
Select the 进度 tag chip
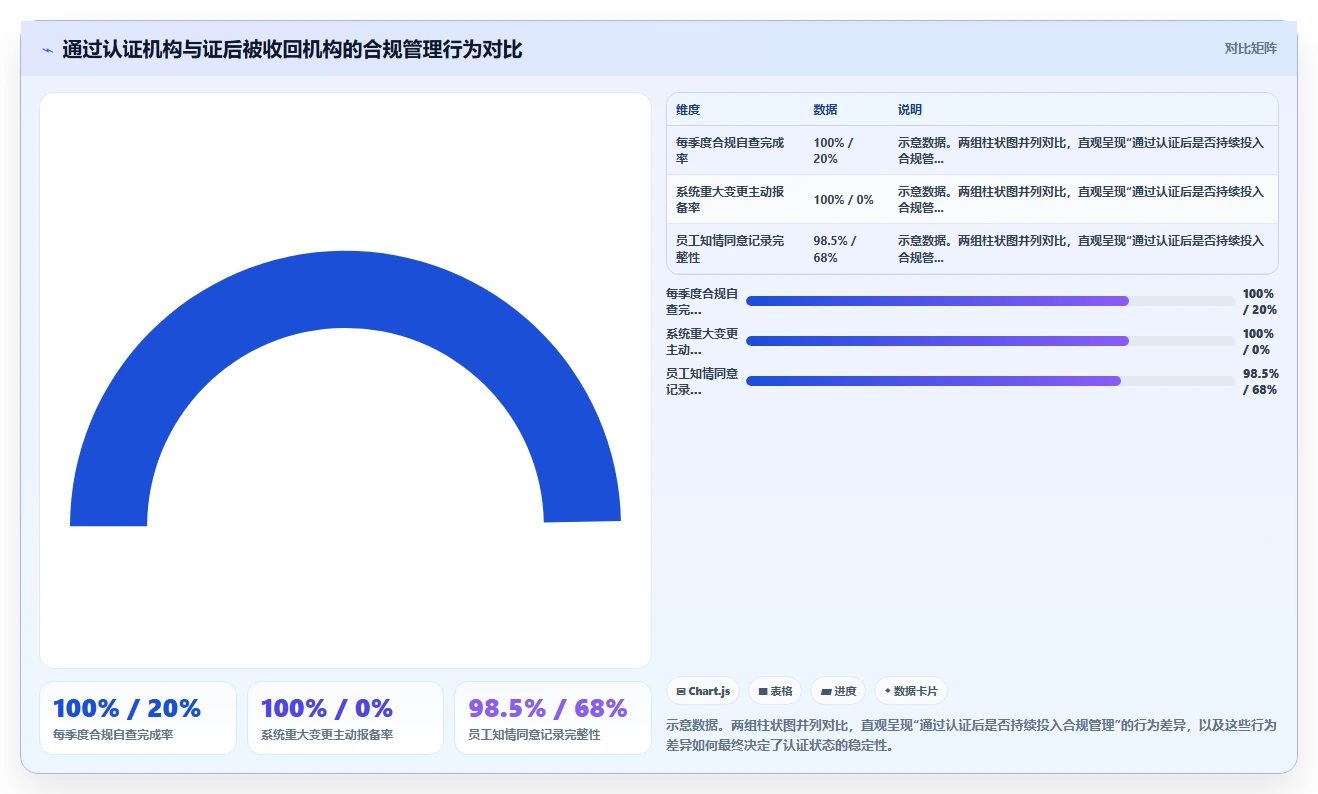pyautogui.click(x=838, y=691)
